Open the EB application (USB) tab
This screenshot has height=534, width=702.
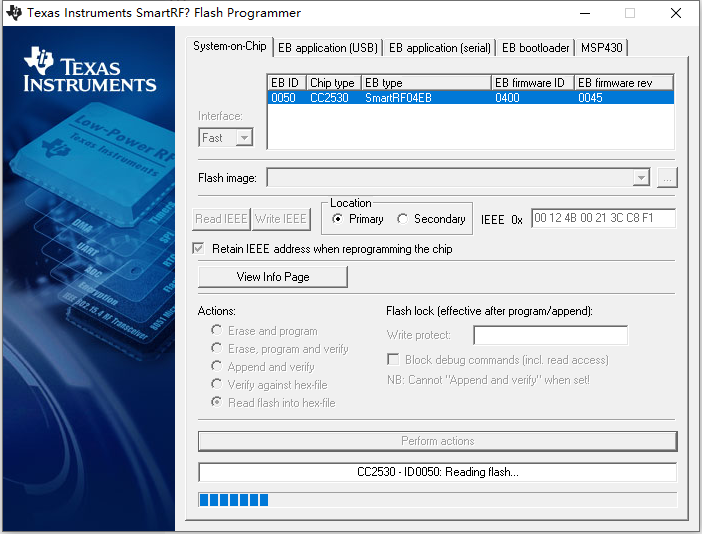tap(328, 48)
